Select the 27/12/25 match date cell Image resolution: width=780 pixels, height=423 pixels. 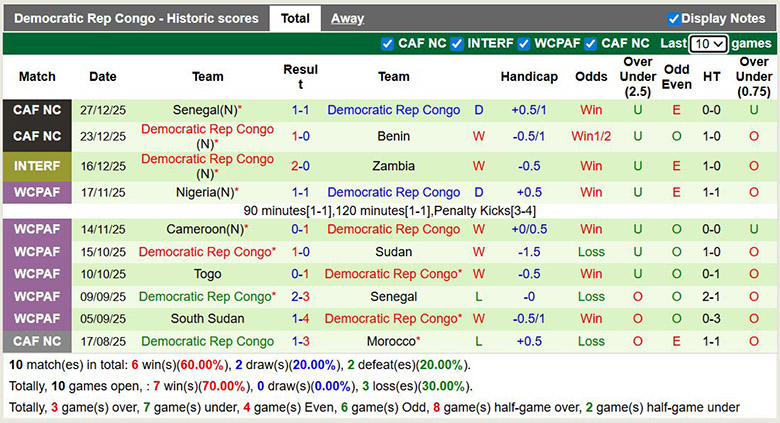(x=102, y=110)
